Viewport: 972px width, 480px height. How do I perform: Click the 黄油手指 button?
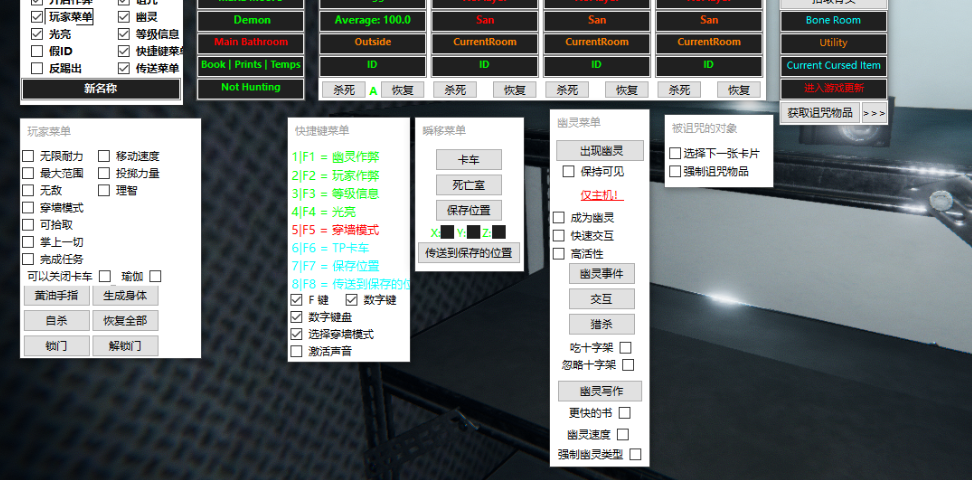coord(56,295)
